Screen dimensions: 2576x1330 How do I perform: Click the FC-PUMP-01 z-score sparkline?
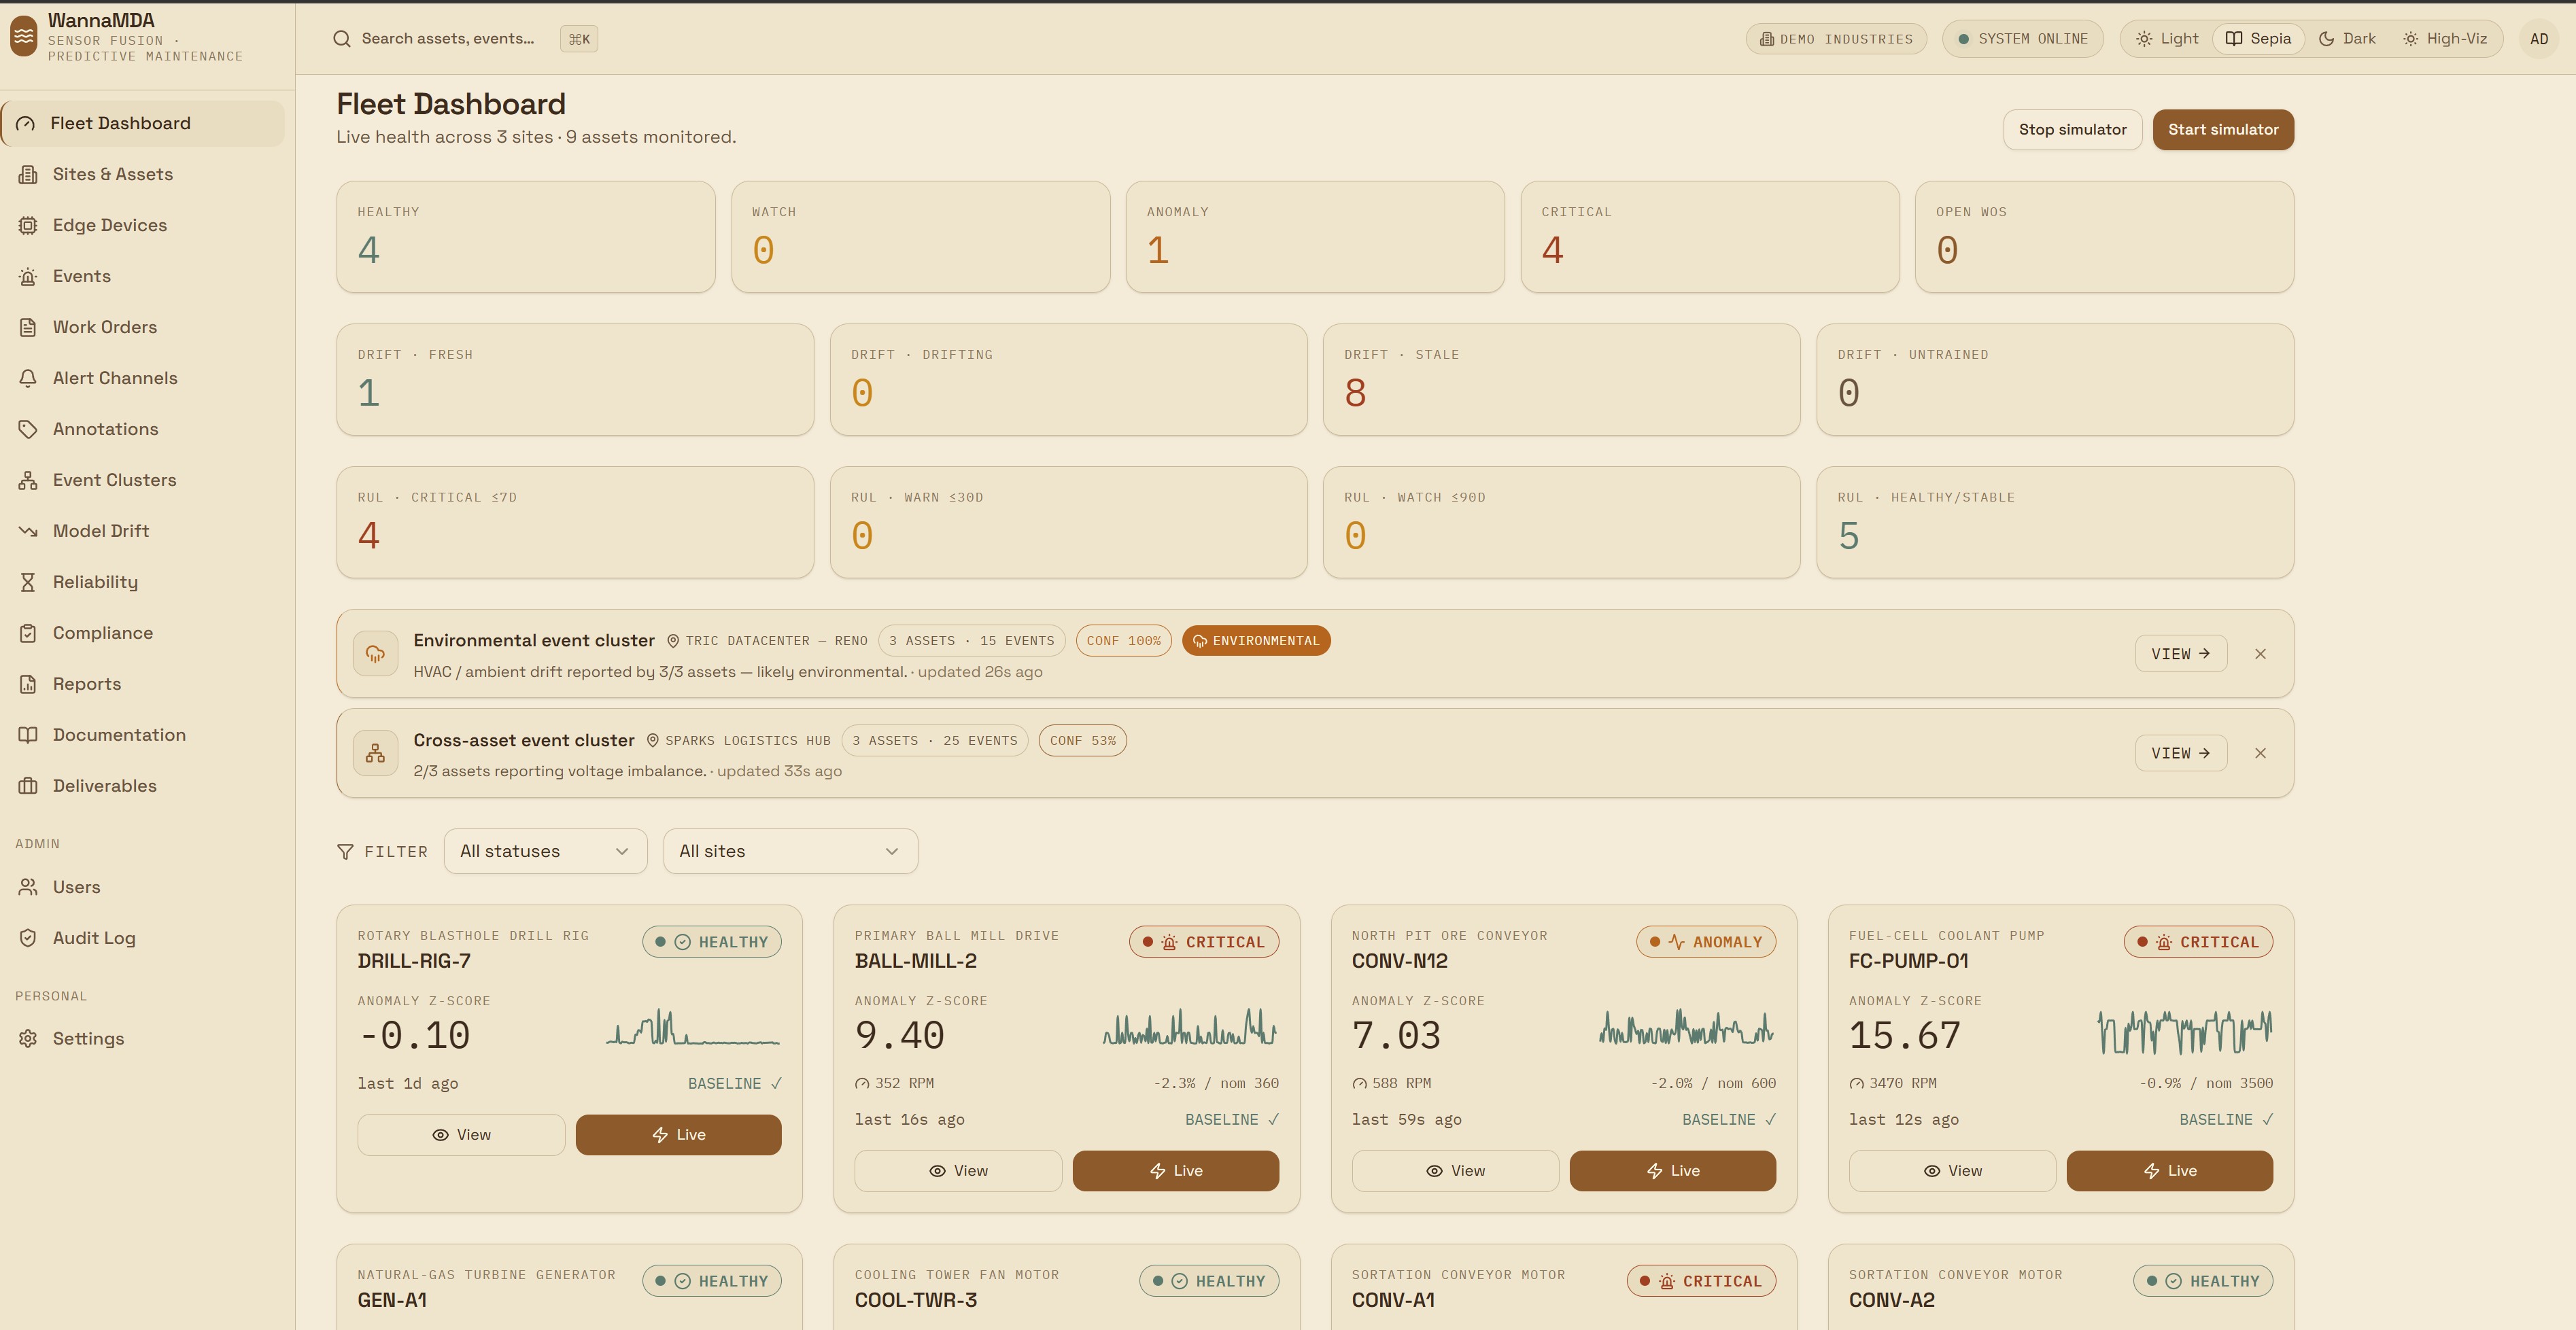tap(2184, 1031)
